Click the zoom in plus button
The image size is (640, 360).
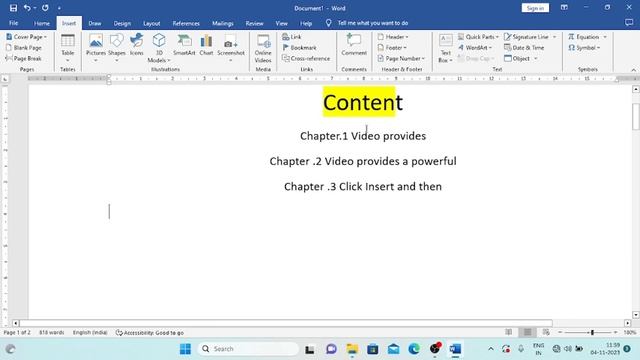pos(616,333)
